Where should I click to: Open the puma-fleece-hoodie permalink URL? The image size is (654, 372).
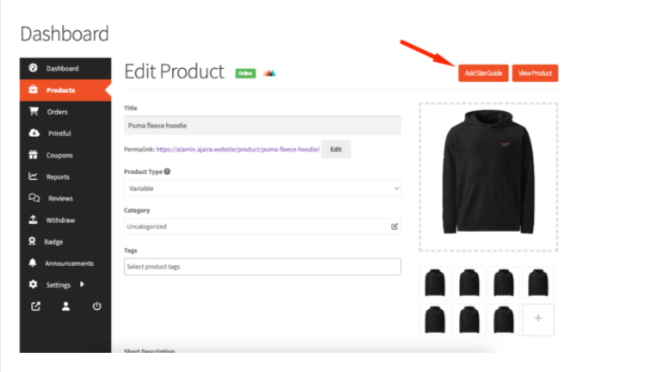pyautogui.click(x=238, y=149)
